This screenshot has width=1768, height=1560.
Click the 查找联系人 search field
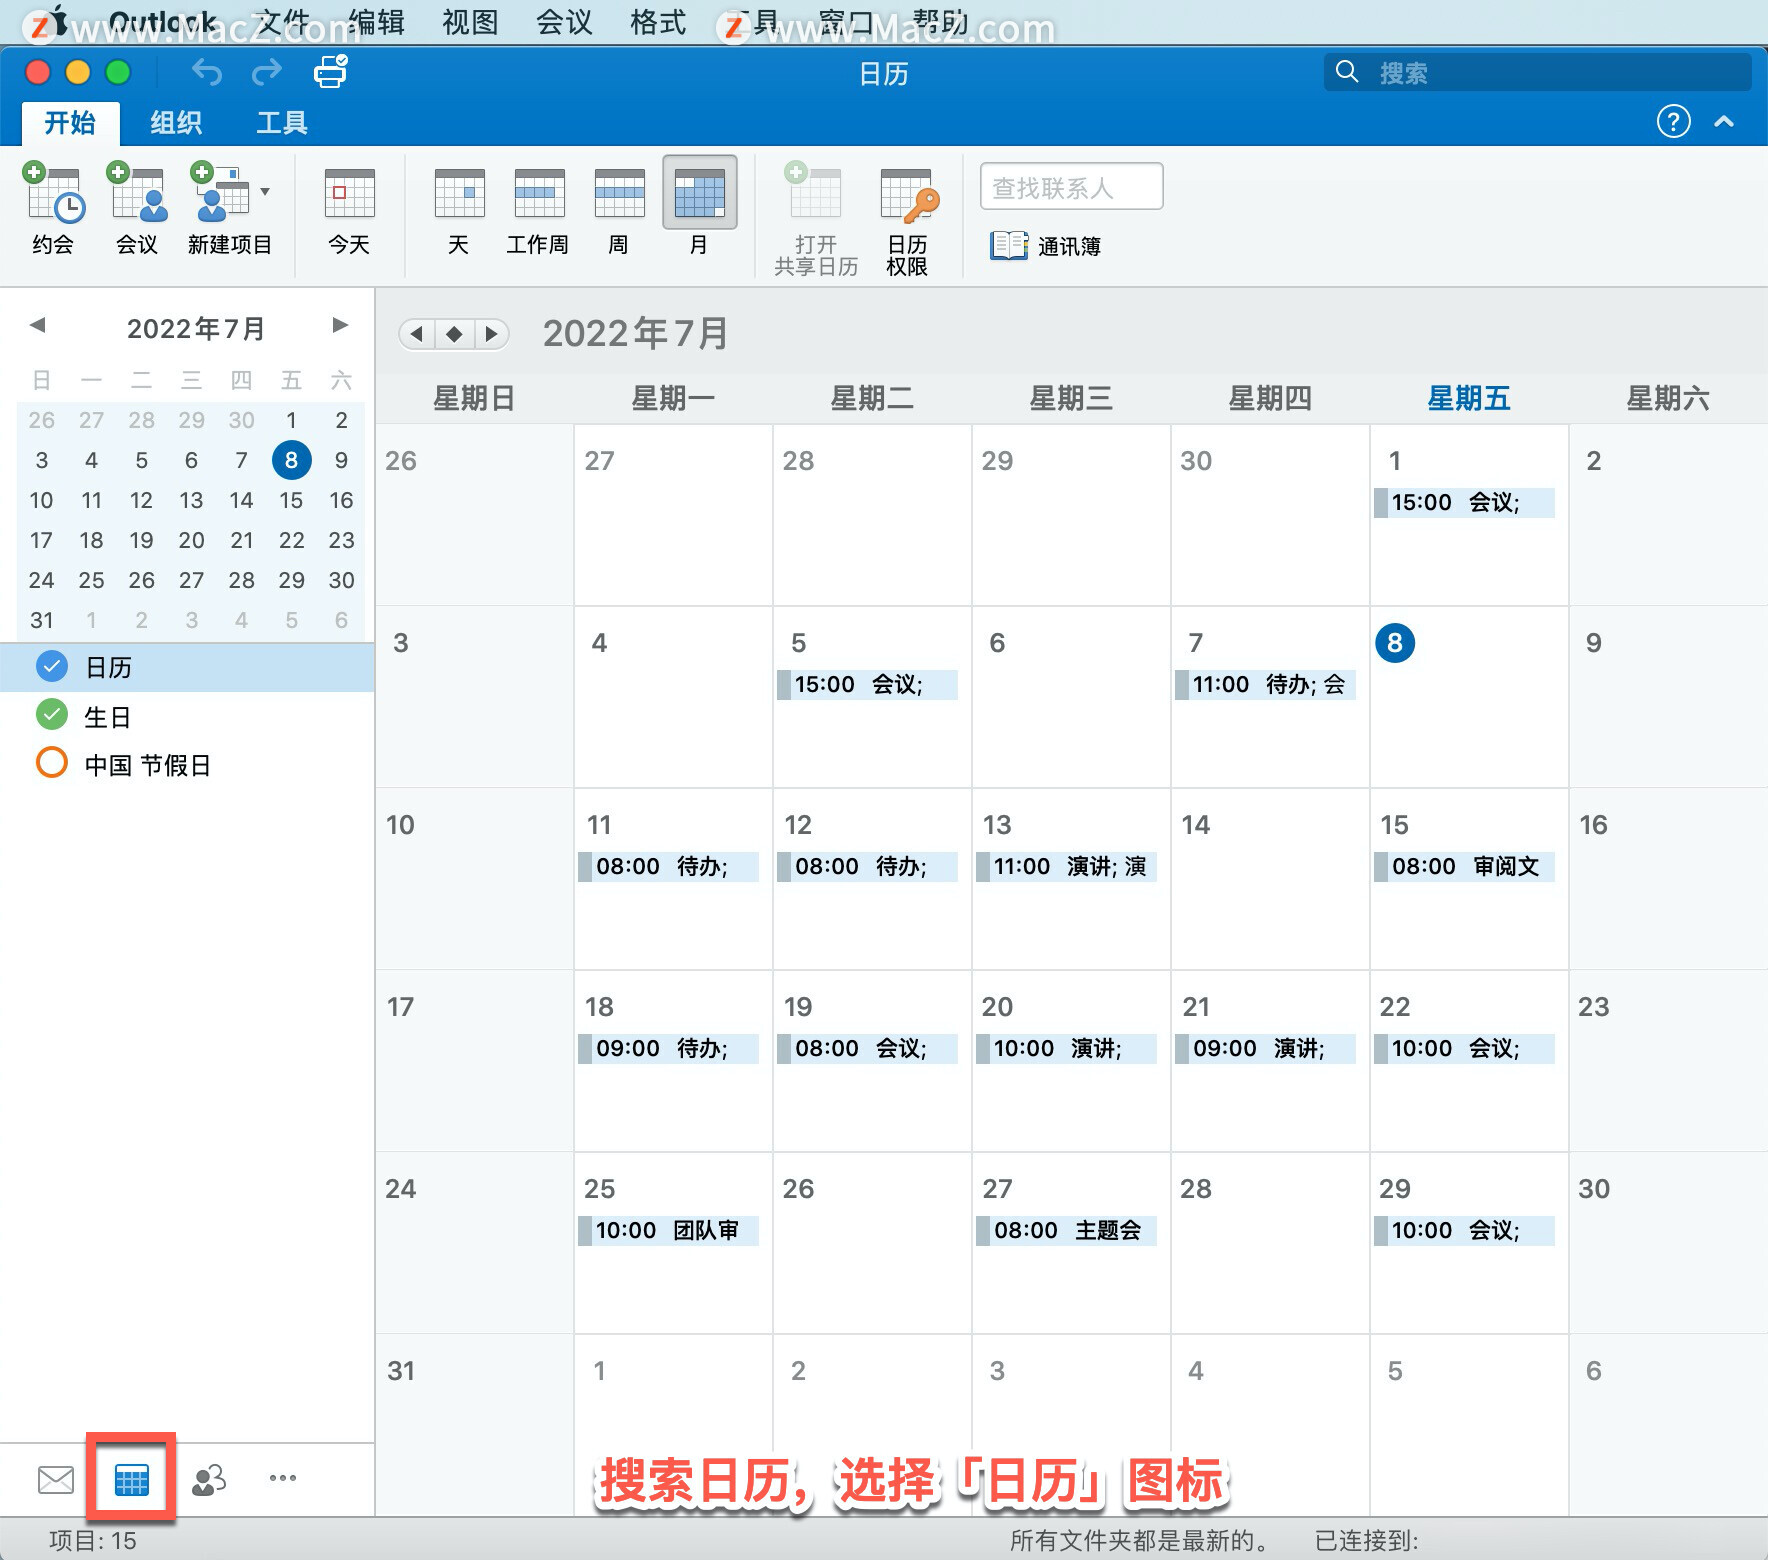(1071, 187)
